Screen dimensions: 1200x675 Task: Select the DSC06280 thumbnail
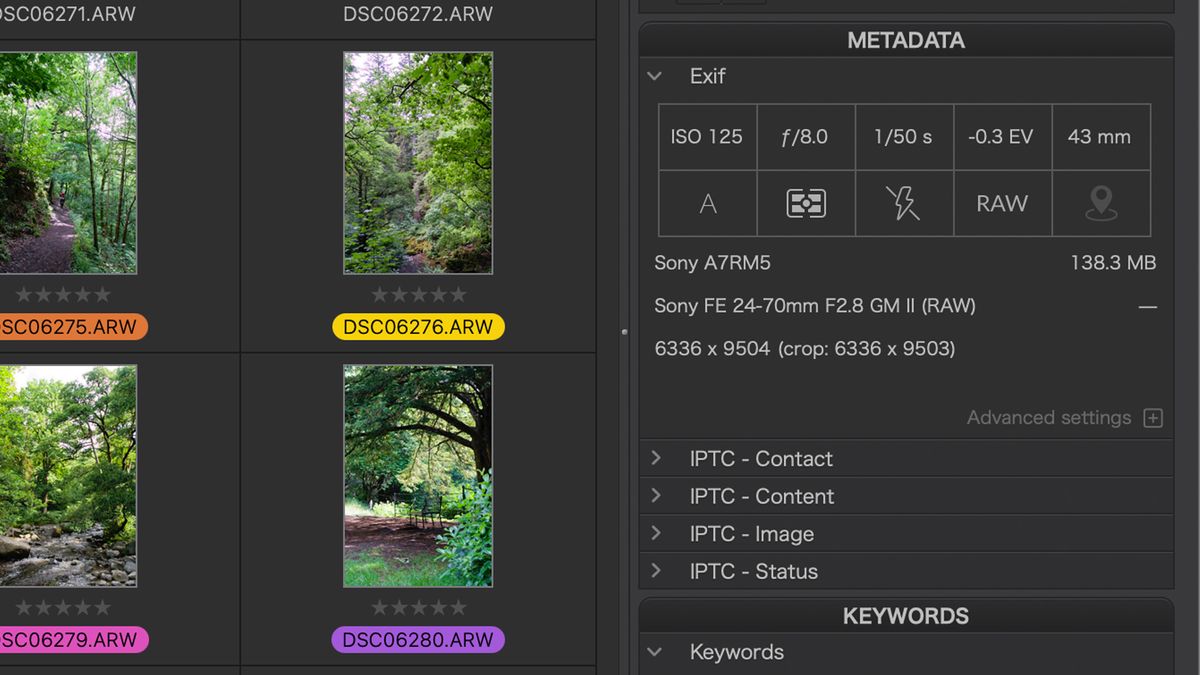pyautogui.click(x=418, y=475)
